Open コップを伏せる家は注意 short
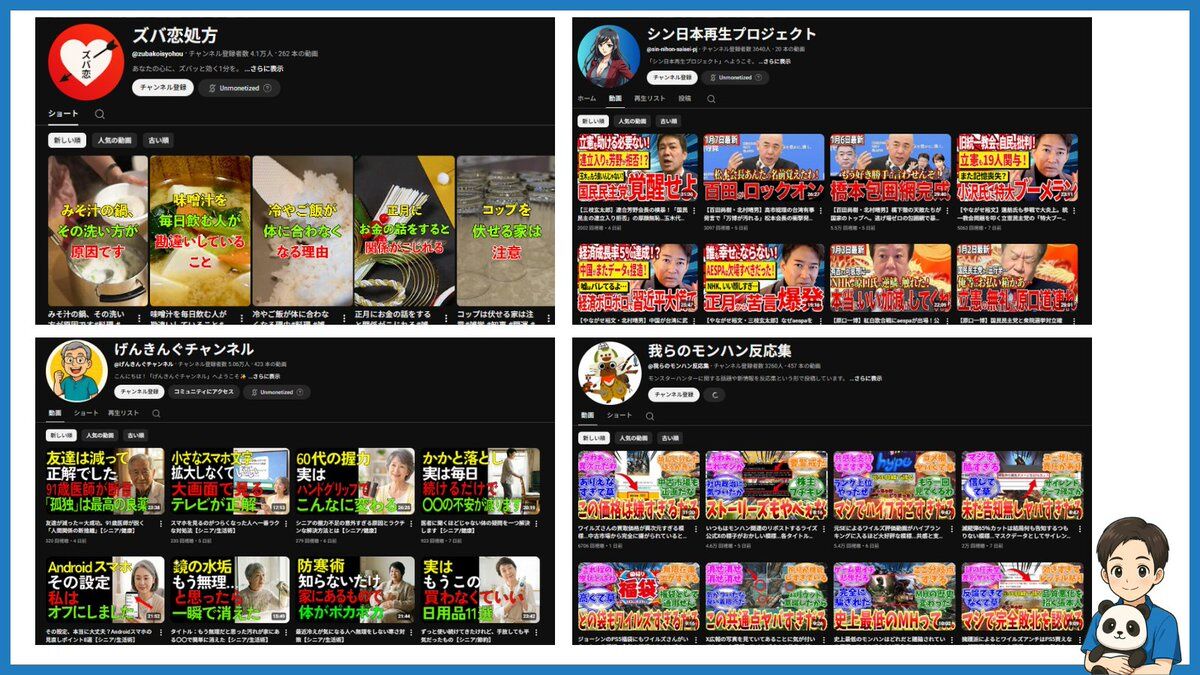The height and width of the screenshot is (675, 1200). tap(505, 231)
